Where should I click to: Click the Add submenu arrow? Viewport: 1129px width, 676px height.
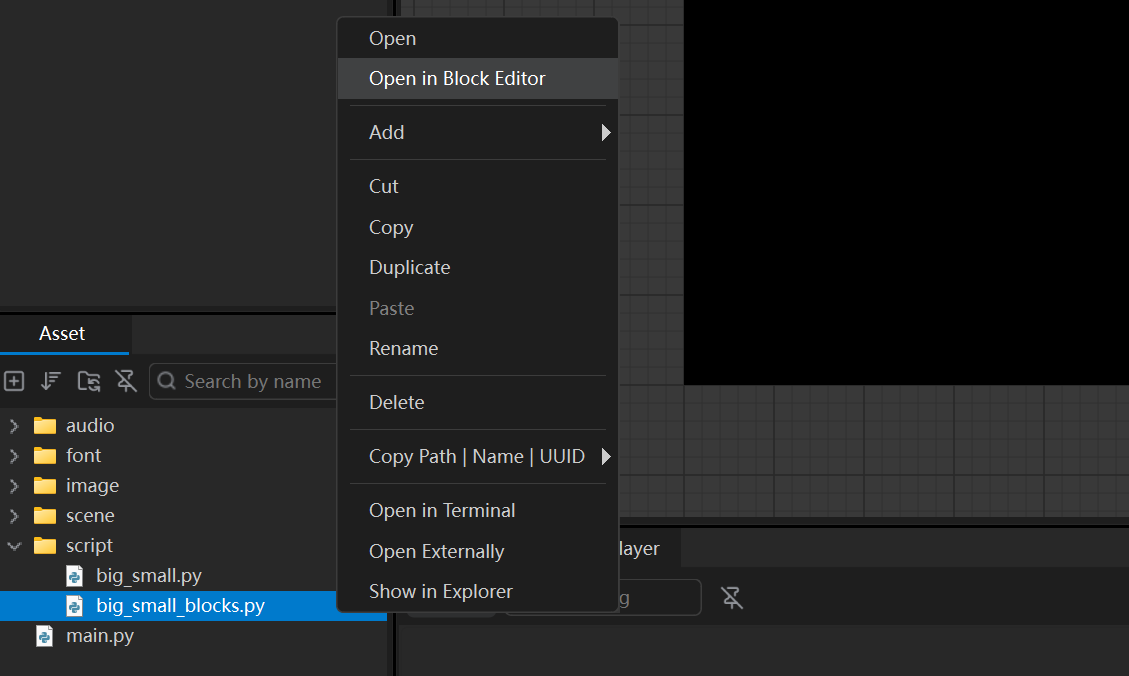coord(606,132)
